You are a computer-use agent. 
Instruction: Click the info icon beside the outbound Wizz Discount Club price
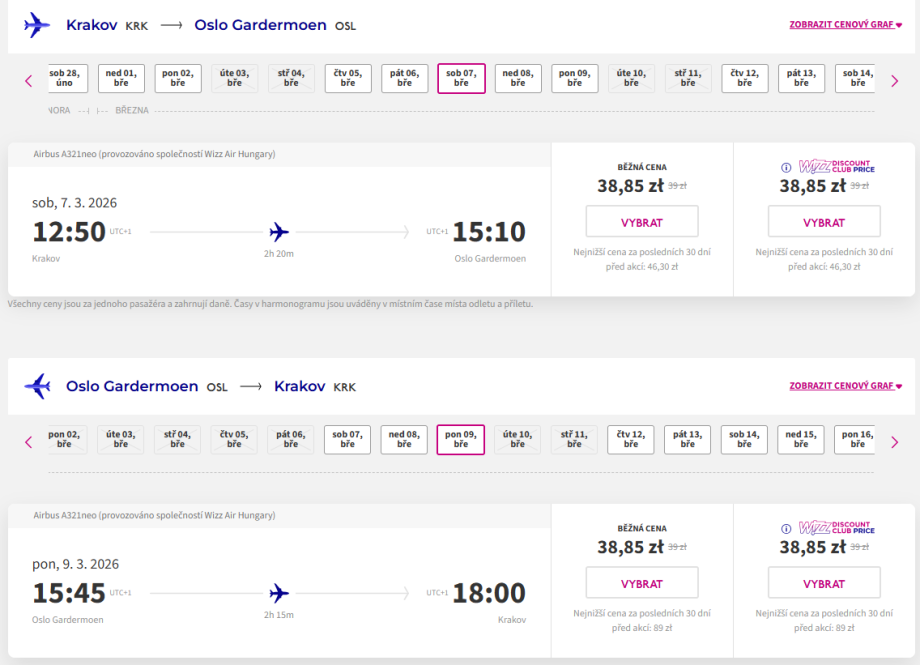point(786,167)
